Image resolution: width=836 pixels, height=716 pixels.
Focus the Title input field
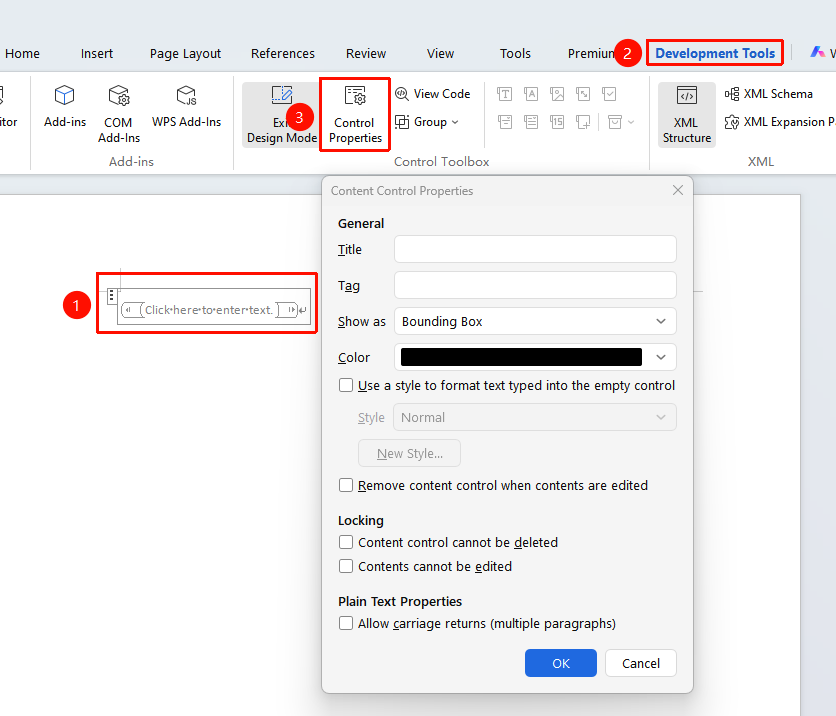point(535,249)
